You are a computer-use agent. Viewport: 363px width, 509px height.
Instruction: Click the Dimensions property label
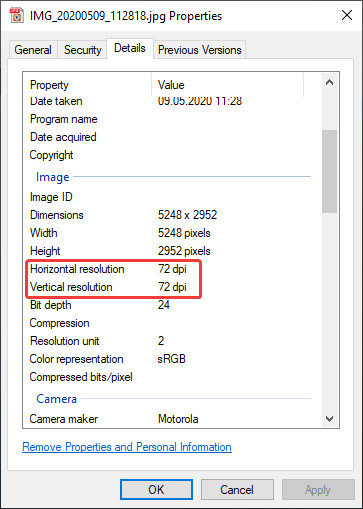click(x=57, y=215)
